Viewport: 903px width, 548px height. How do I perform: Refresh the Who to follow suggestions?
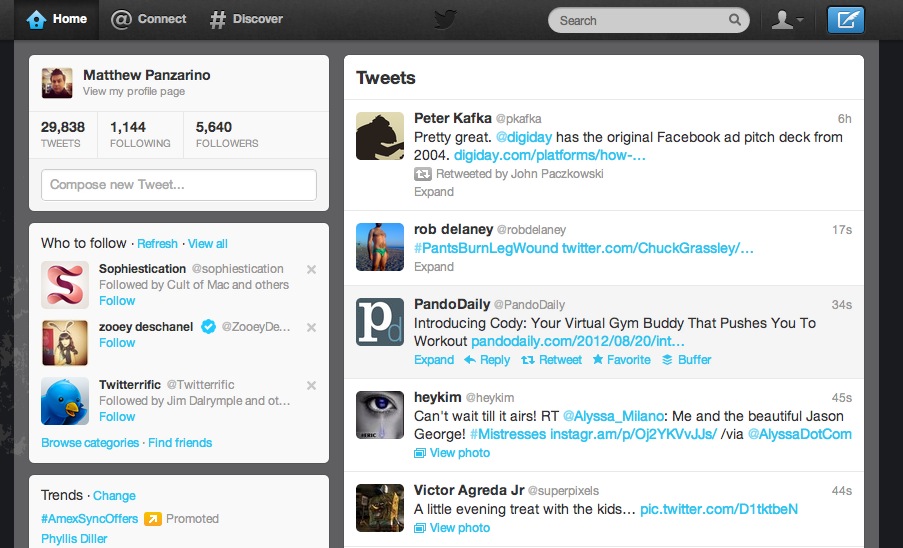pyautogui.click(x=157, y=243)
